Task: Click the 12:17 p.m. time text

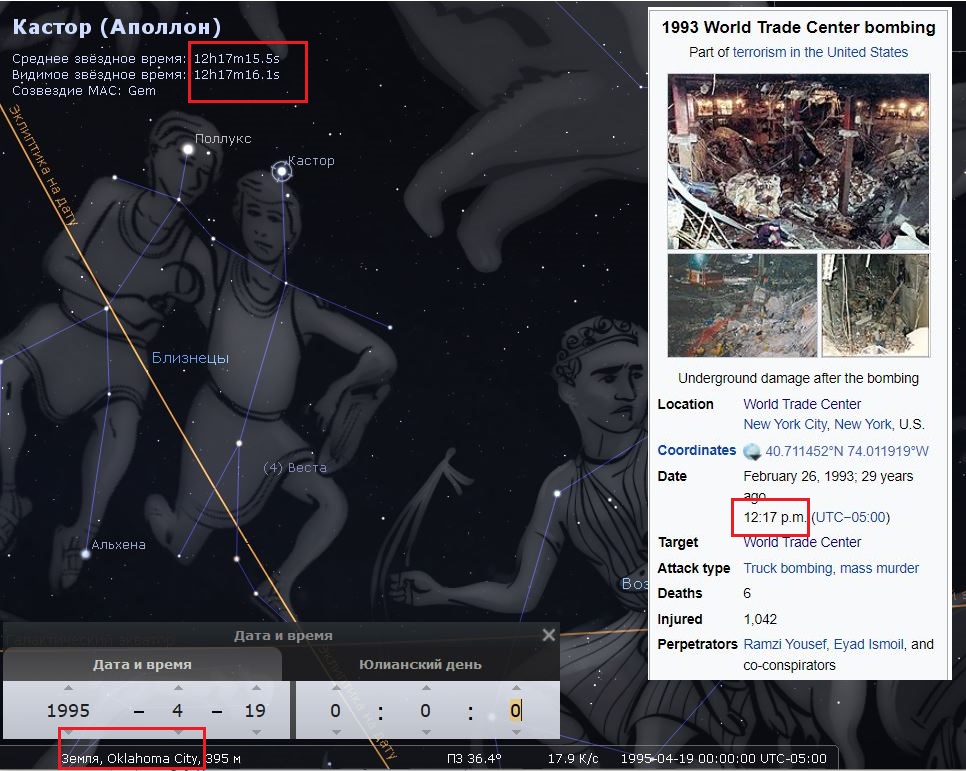Action: (774, 517)
